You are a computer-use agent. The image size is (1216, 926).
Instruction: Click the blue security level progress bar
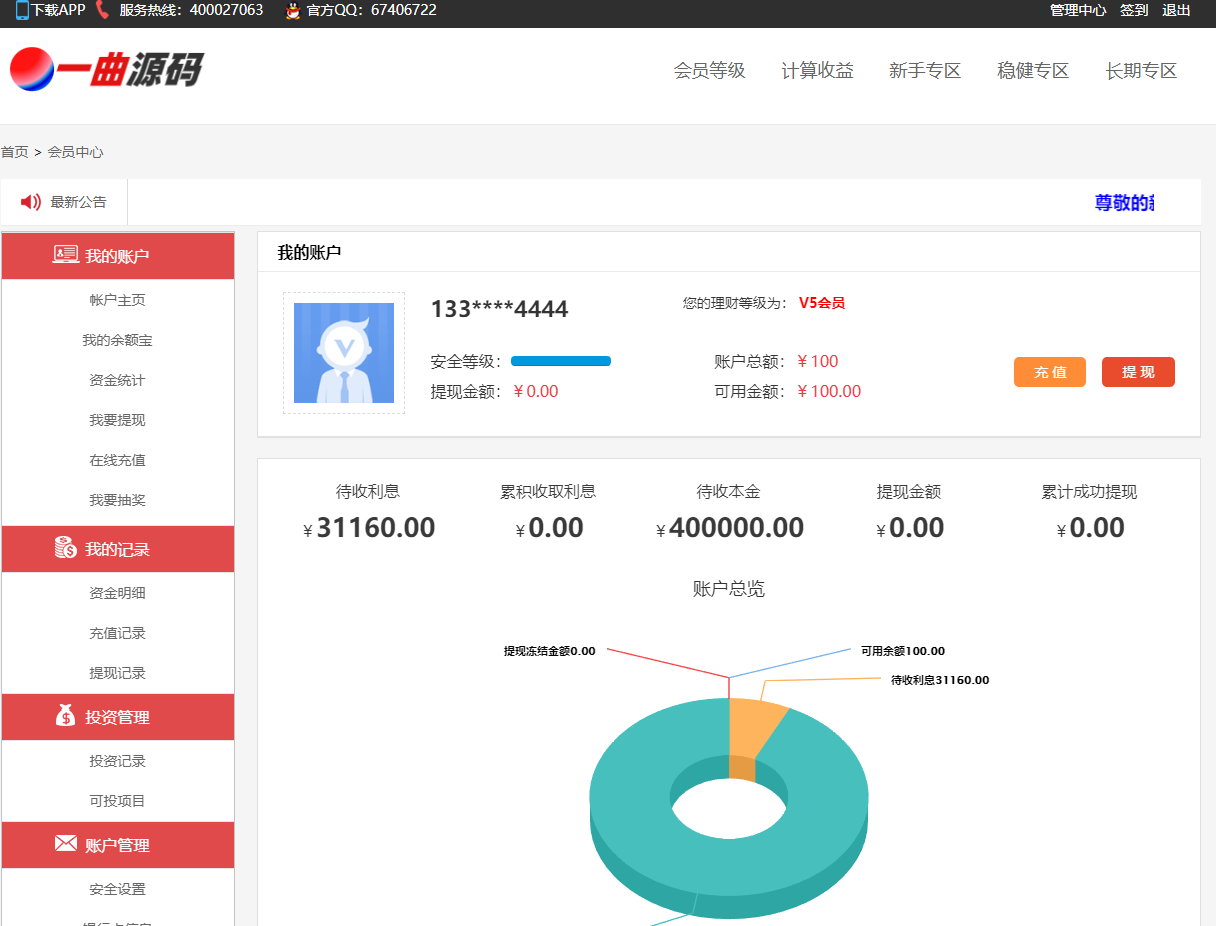tap(561, 361)
